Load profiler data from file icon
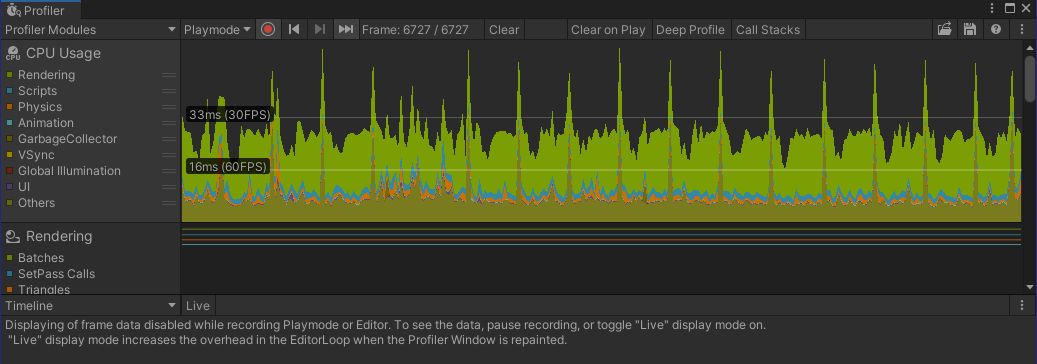The image size is (1037, 364). point(945,29)
